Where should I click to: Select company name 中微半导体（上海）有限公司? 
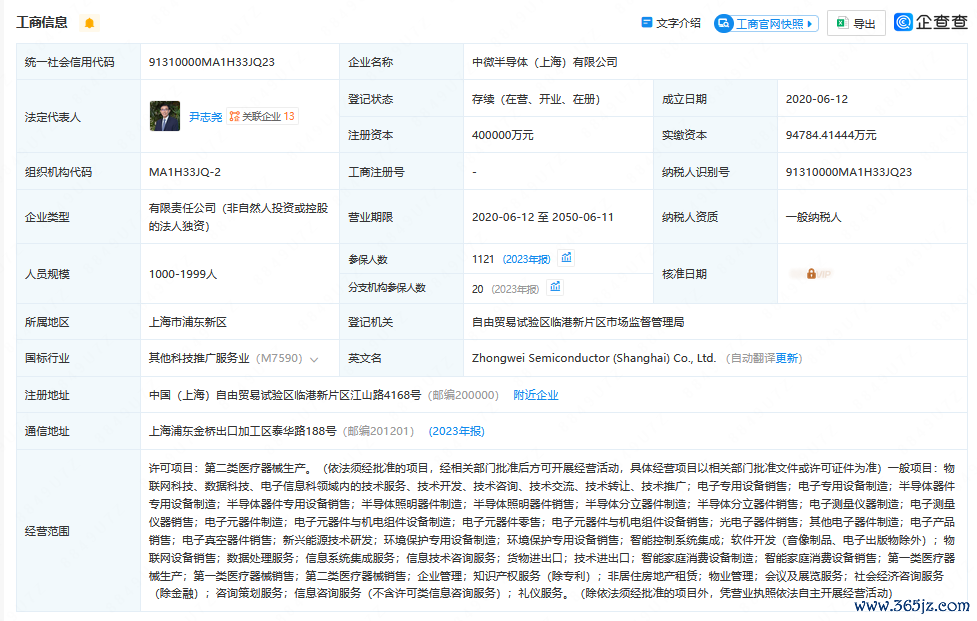tap(545, 62)
